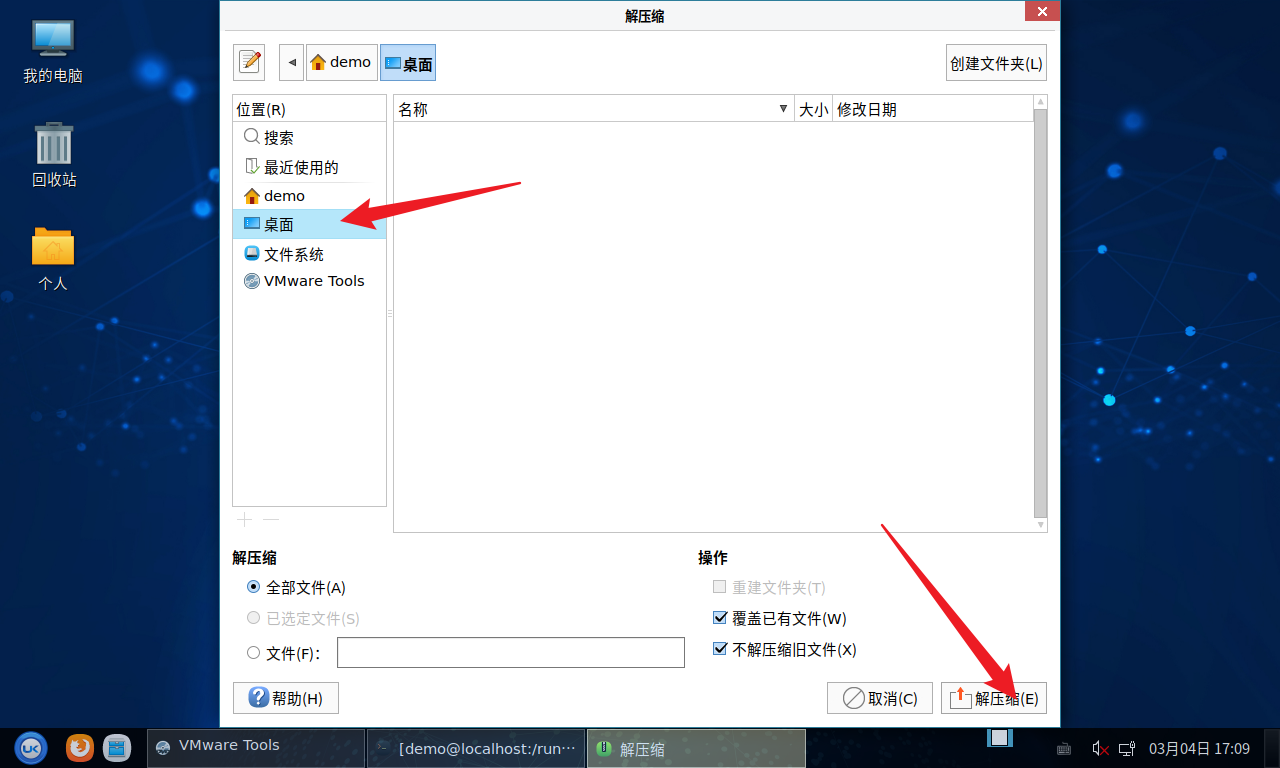
Task: Open 文件系统 in the sidebar
Action: pyautogui.click(x=309, y=254)
